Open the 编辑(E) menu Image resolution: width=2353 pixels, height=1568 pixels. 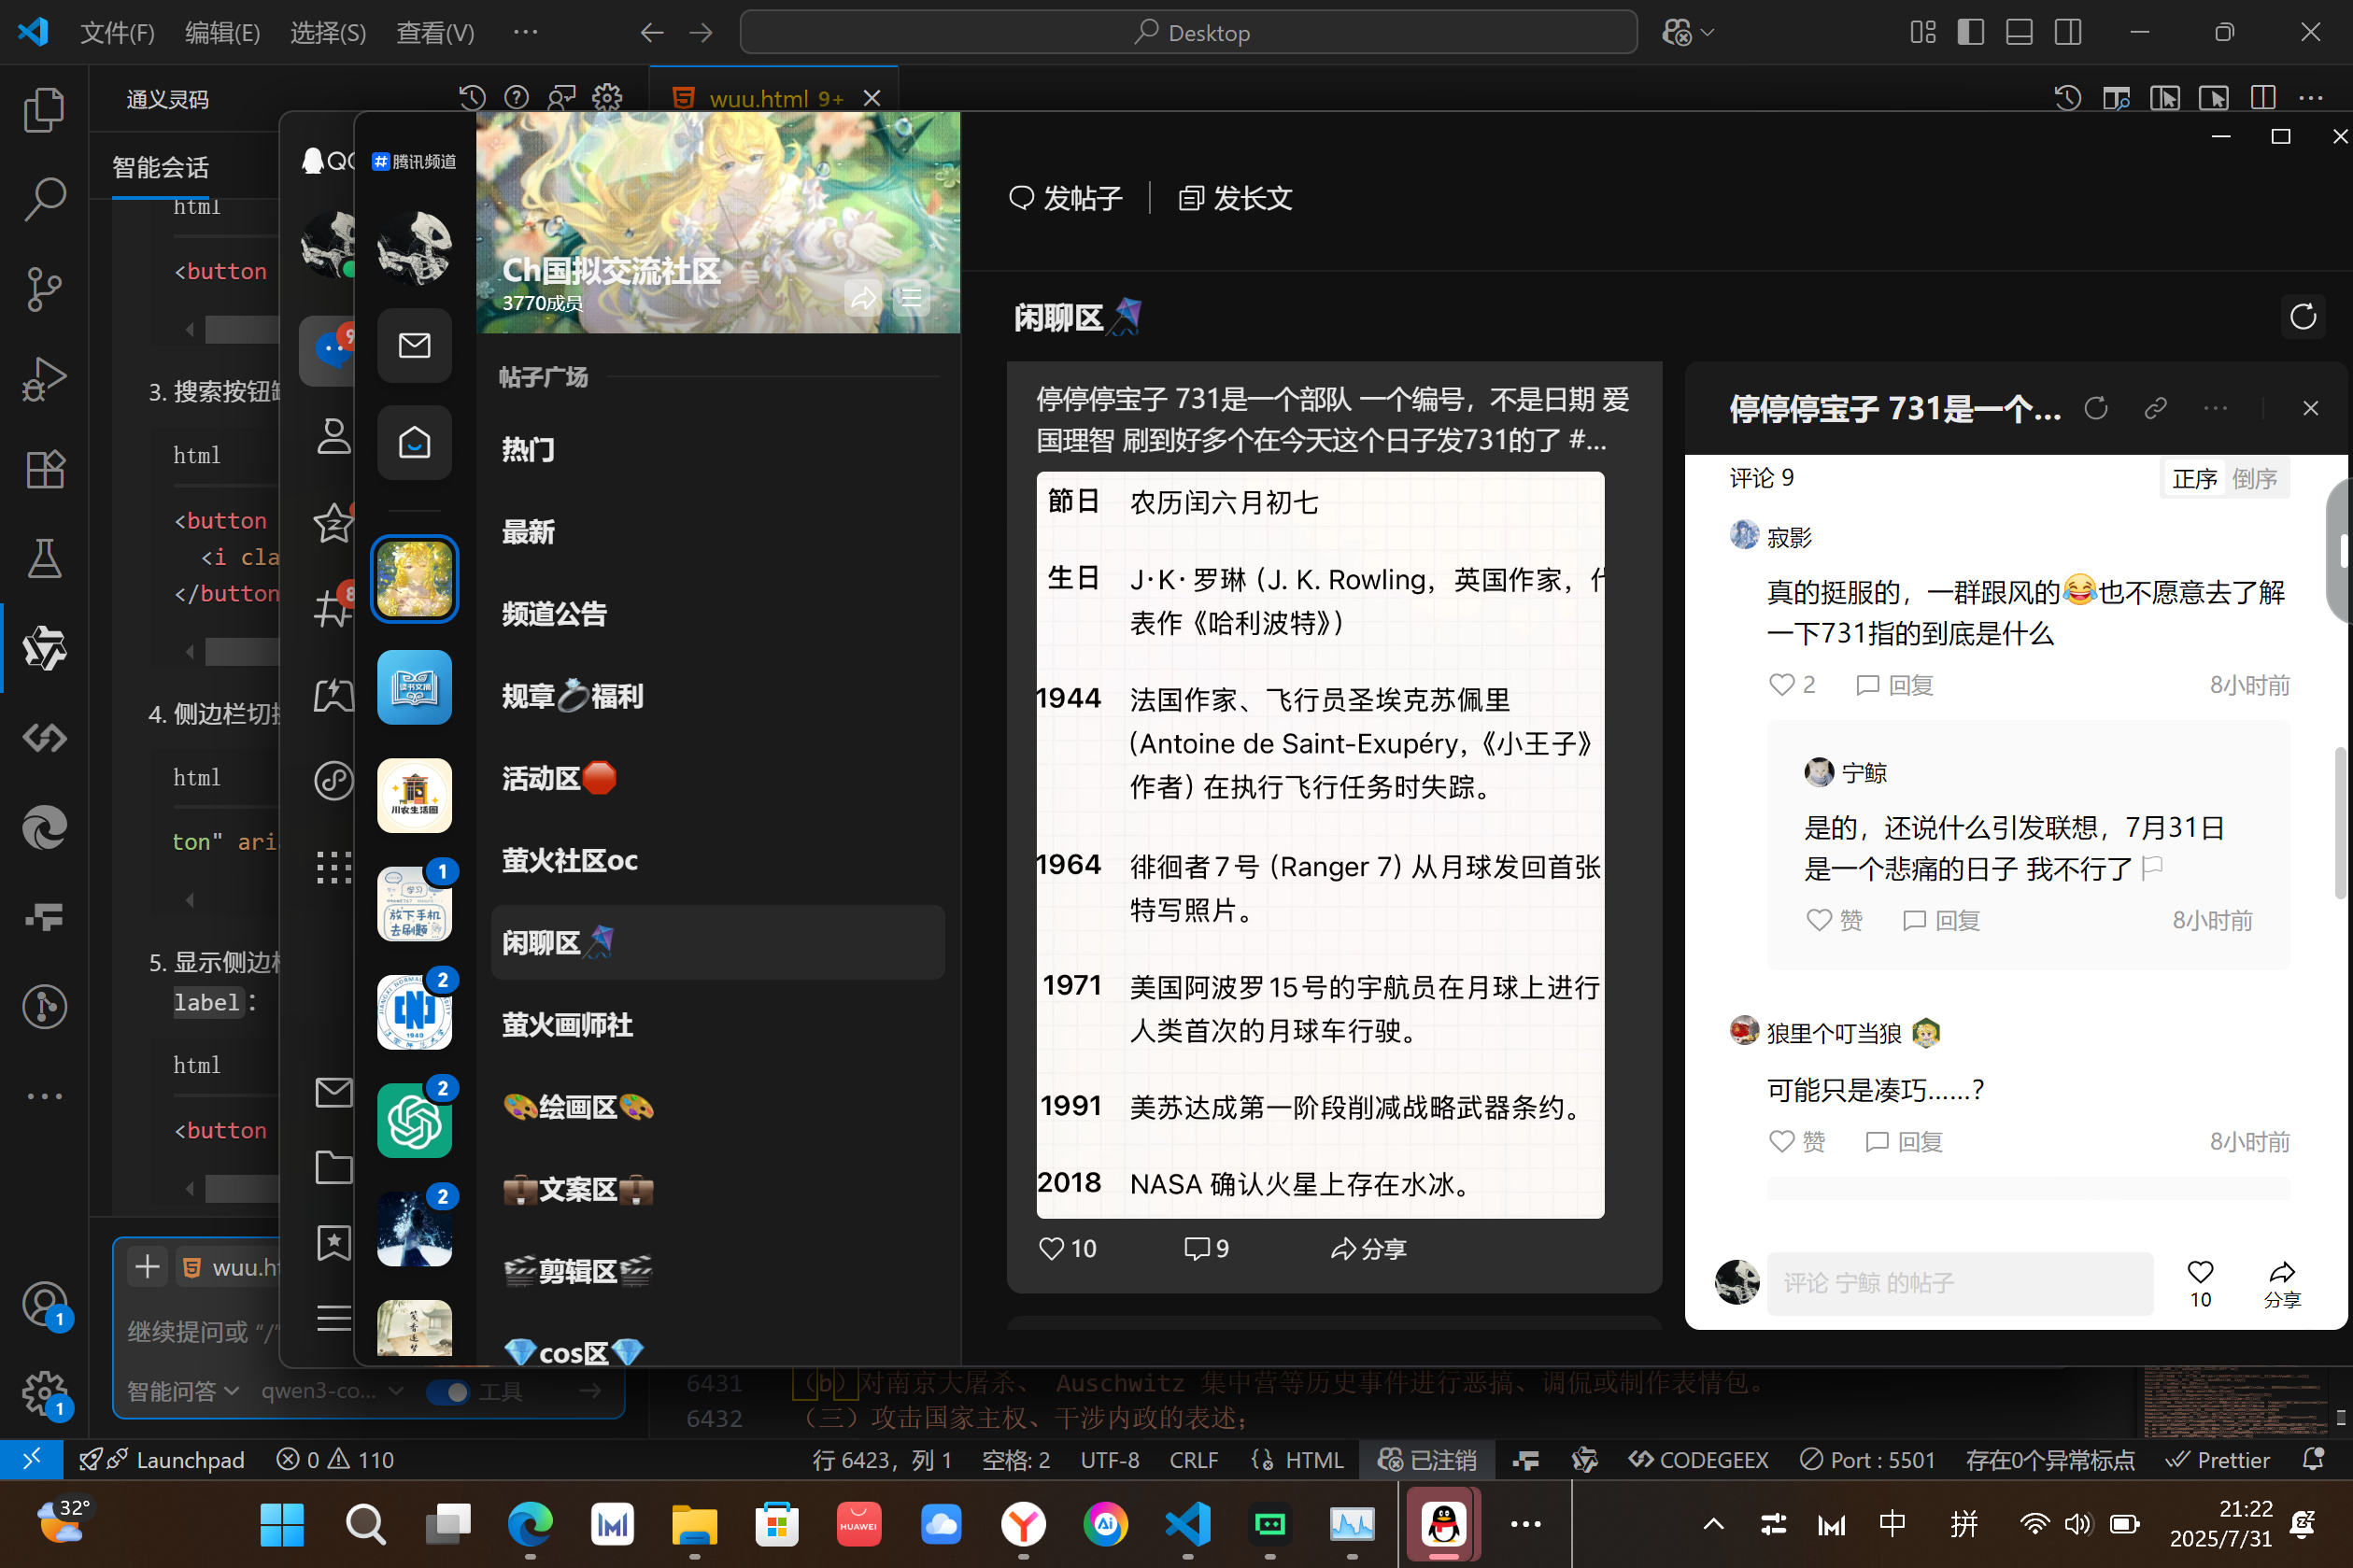point(222,33)
